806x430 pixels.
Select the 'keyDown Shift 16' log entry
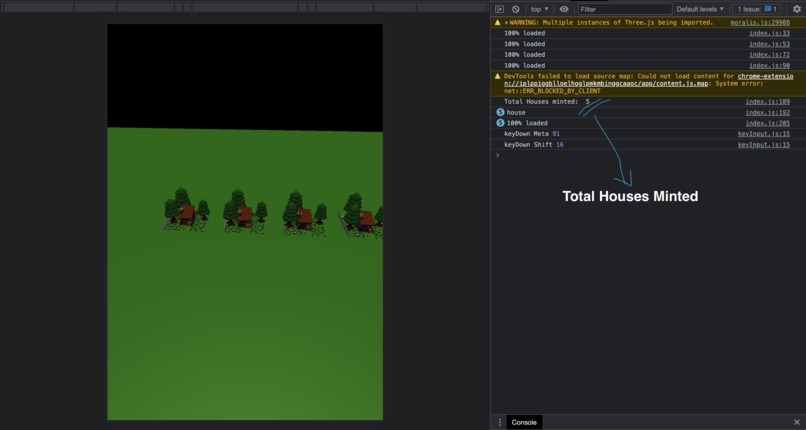(x=534, y=145)
